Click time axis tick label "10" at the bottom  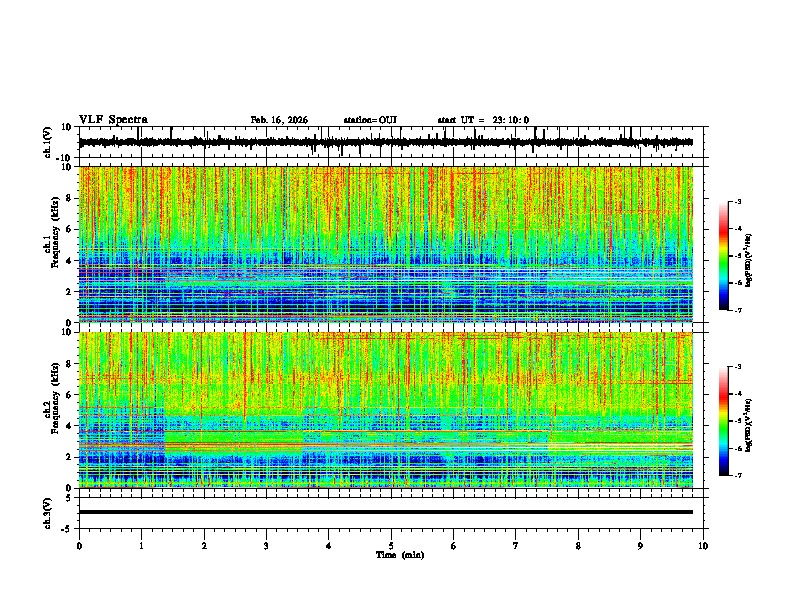tap(703, 546)
